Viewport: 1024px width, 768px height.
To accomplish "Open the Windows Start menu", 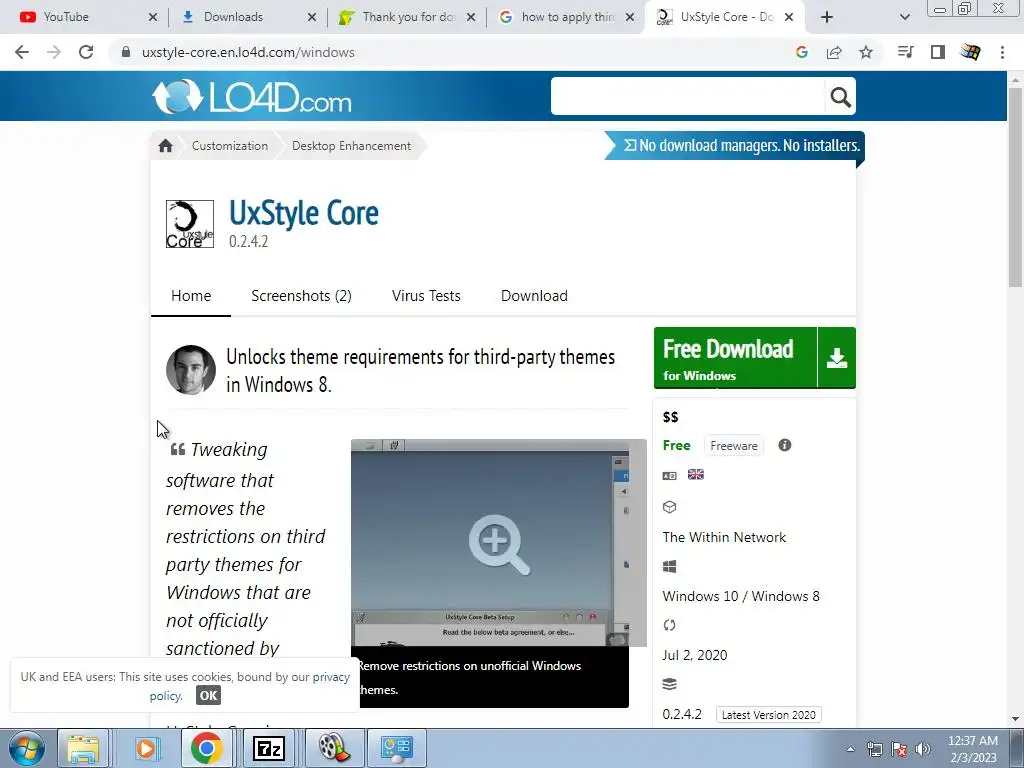I will click(27, 748).
